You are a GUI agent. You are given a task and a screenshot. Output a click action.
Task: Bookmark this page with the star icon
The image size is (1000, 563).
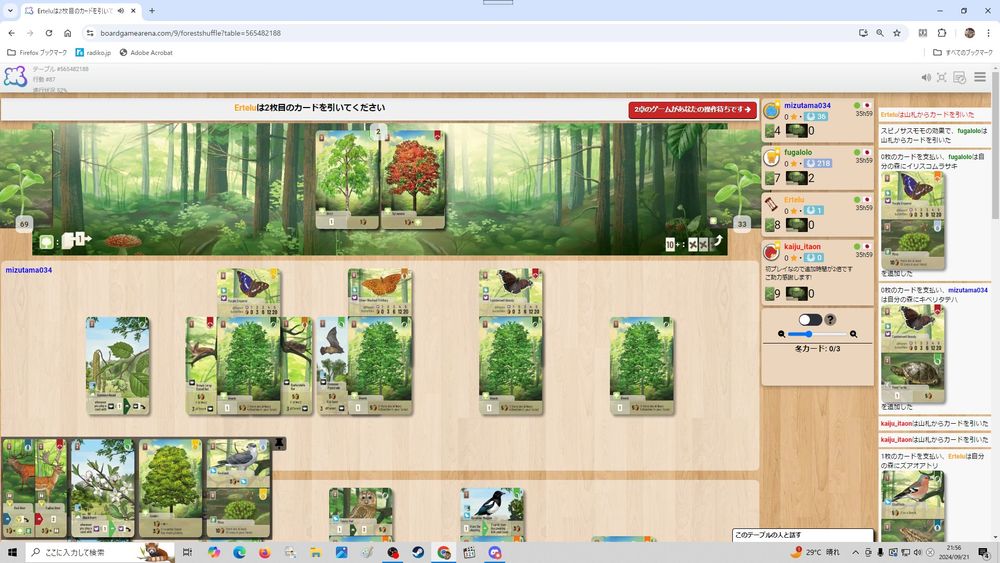897,33
